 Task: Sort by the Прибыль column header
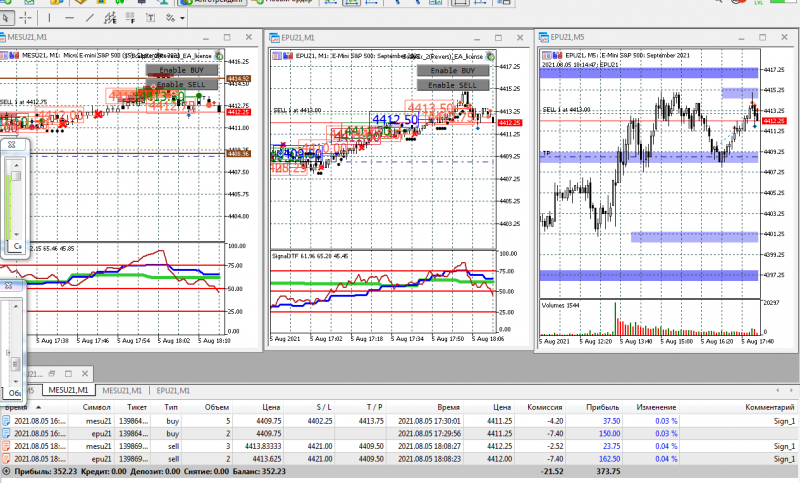[x=594, y=407]
